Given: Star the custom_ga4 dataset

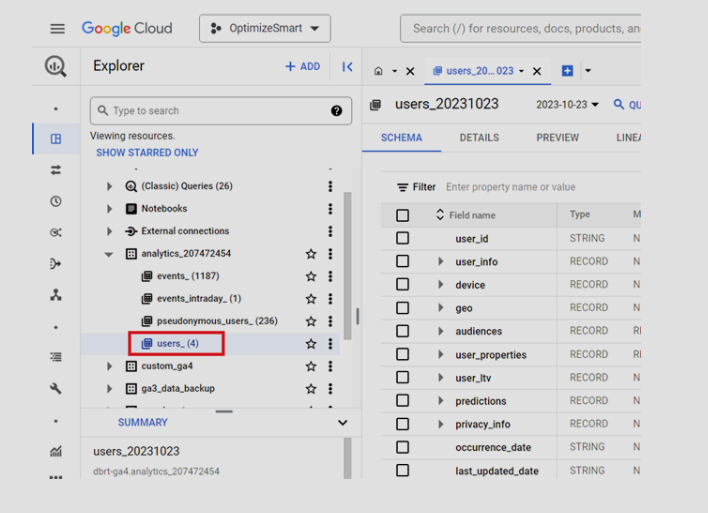Looking at the screenshot, I should click(x=311, y=366).
